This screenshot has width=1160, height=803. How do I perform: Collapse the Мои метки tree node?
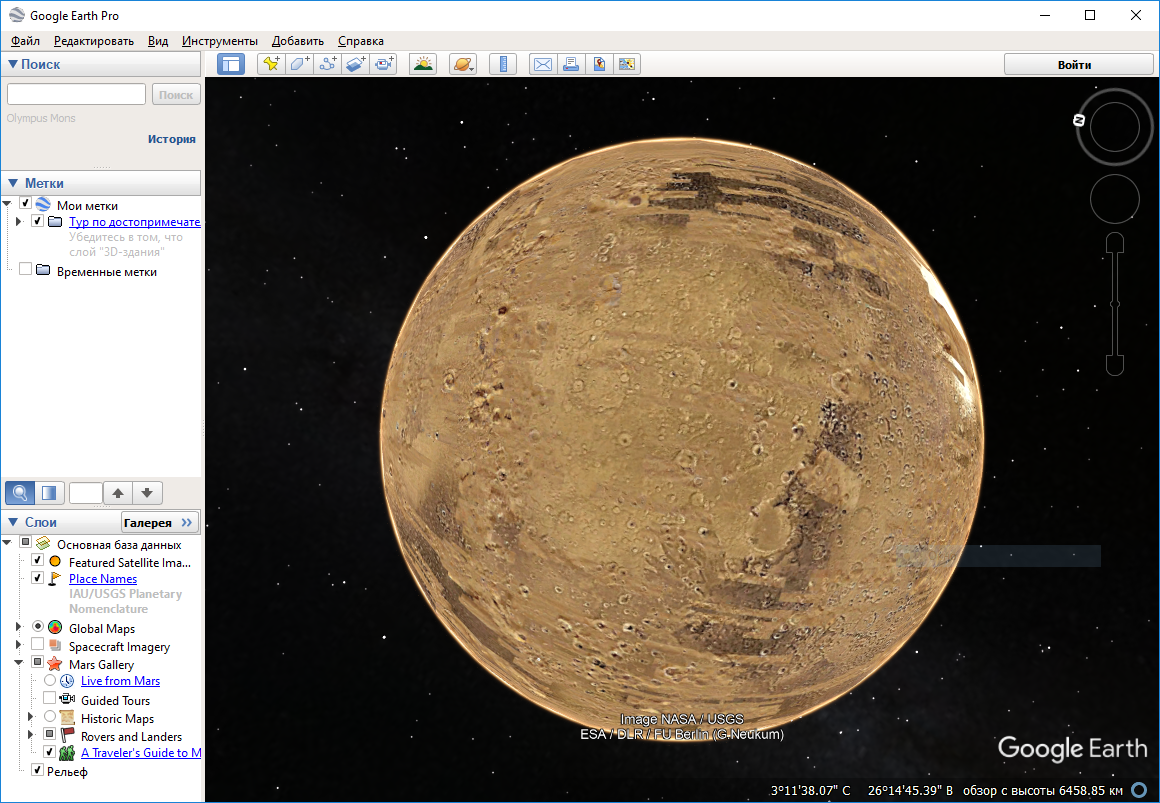click(7, 204)
